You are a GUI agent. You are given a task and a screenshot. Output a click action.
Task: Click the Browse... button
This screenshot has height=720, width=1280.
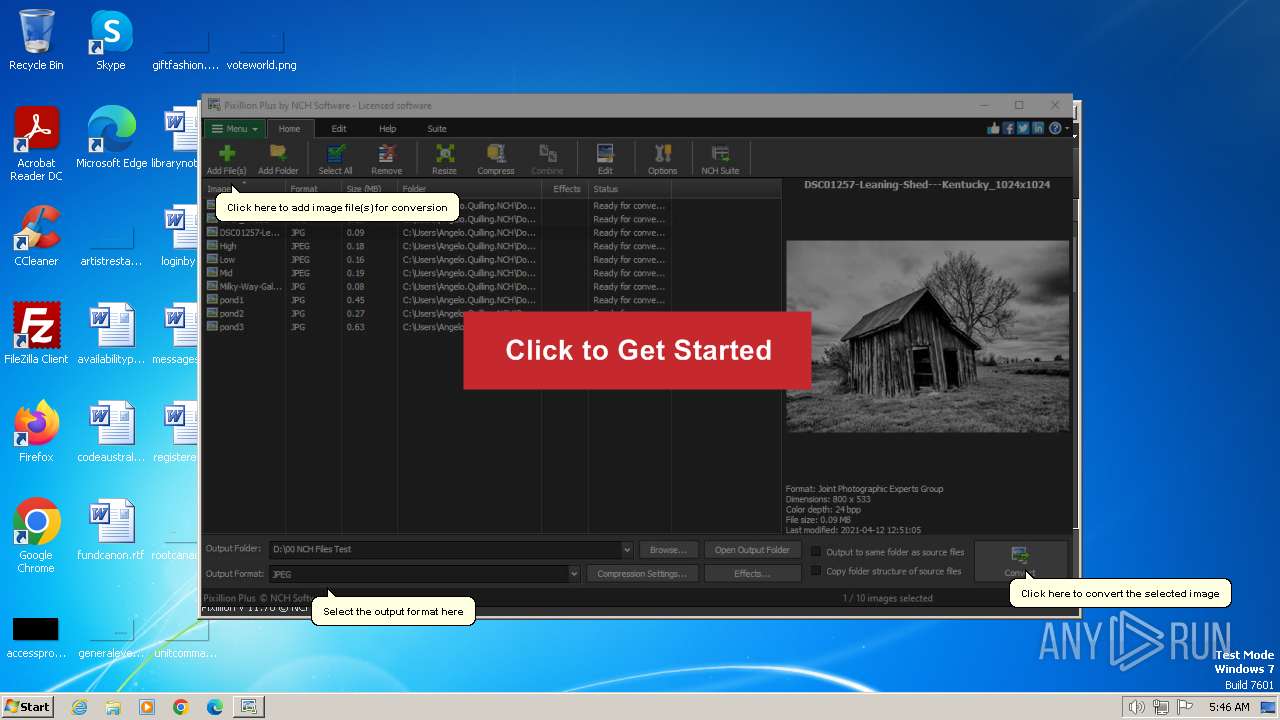tap(668, 550)
